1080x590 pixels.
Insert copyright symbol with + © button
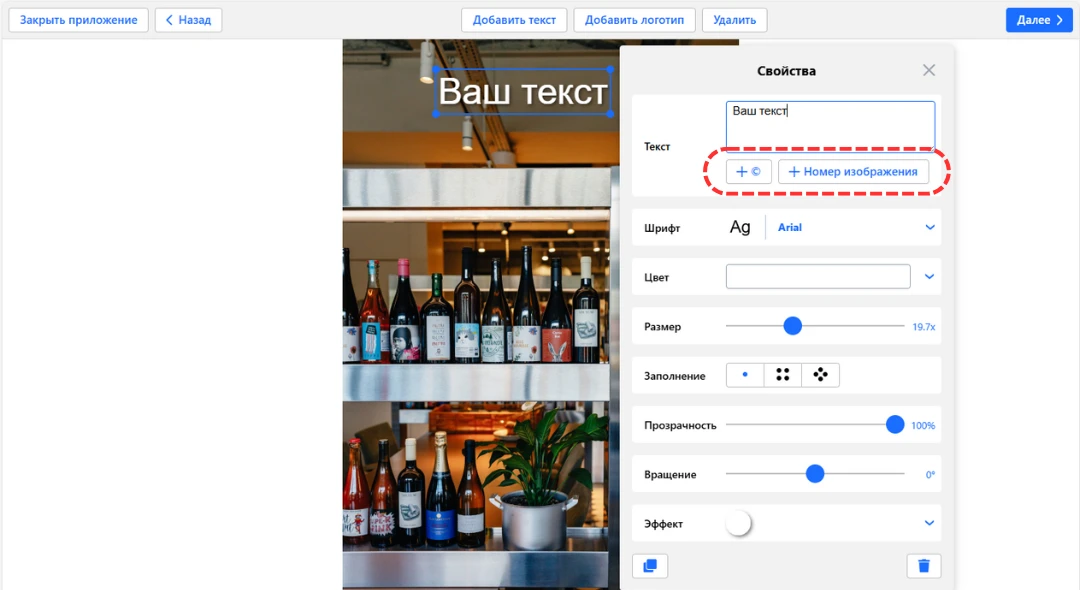pyautogui.click(x=748, y=172)
